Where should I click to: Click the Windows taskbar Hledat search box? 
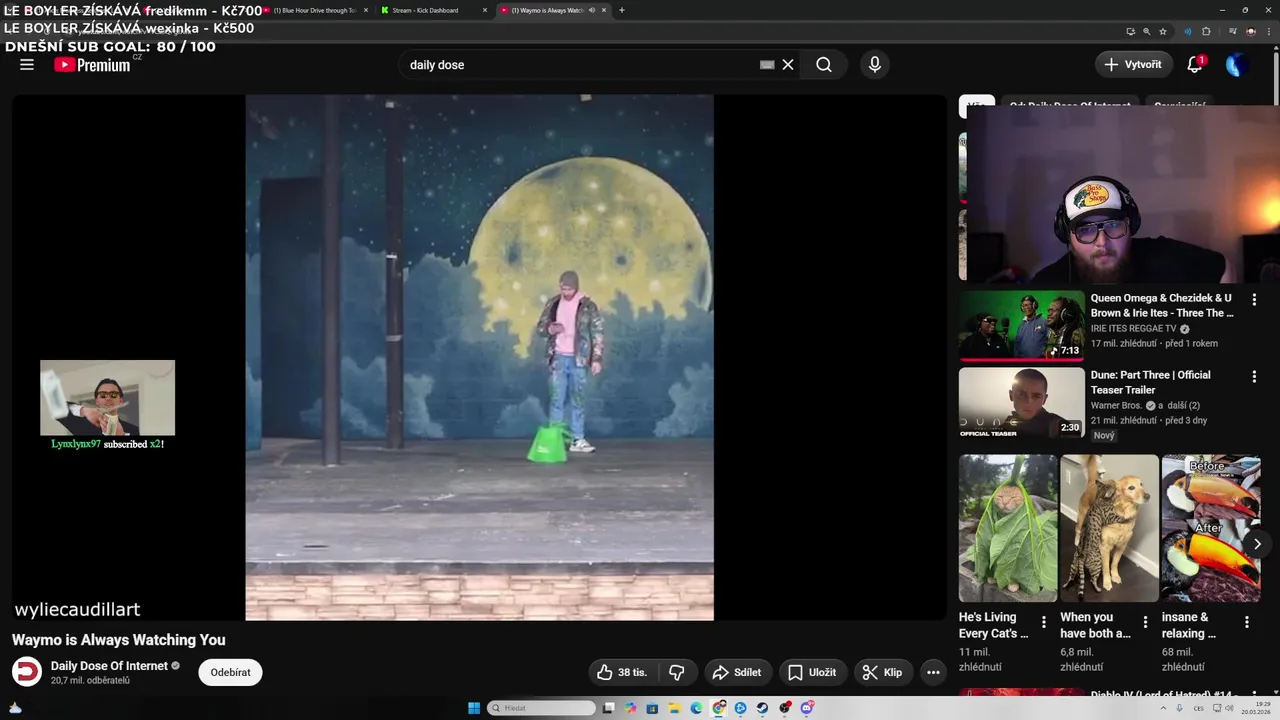click(x=542, y=708)
